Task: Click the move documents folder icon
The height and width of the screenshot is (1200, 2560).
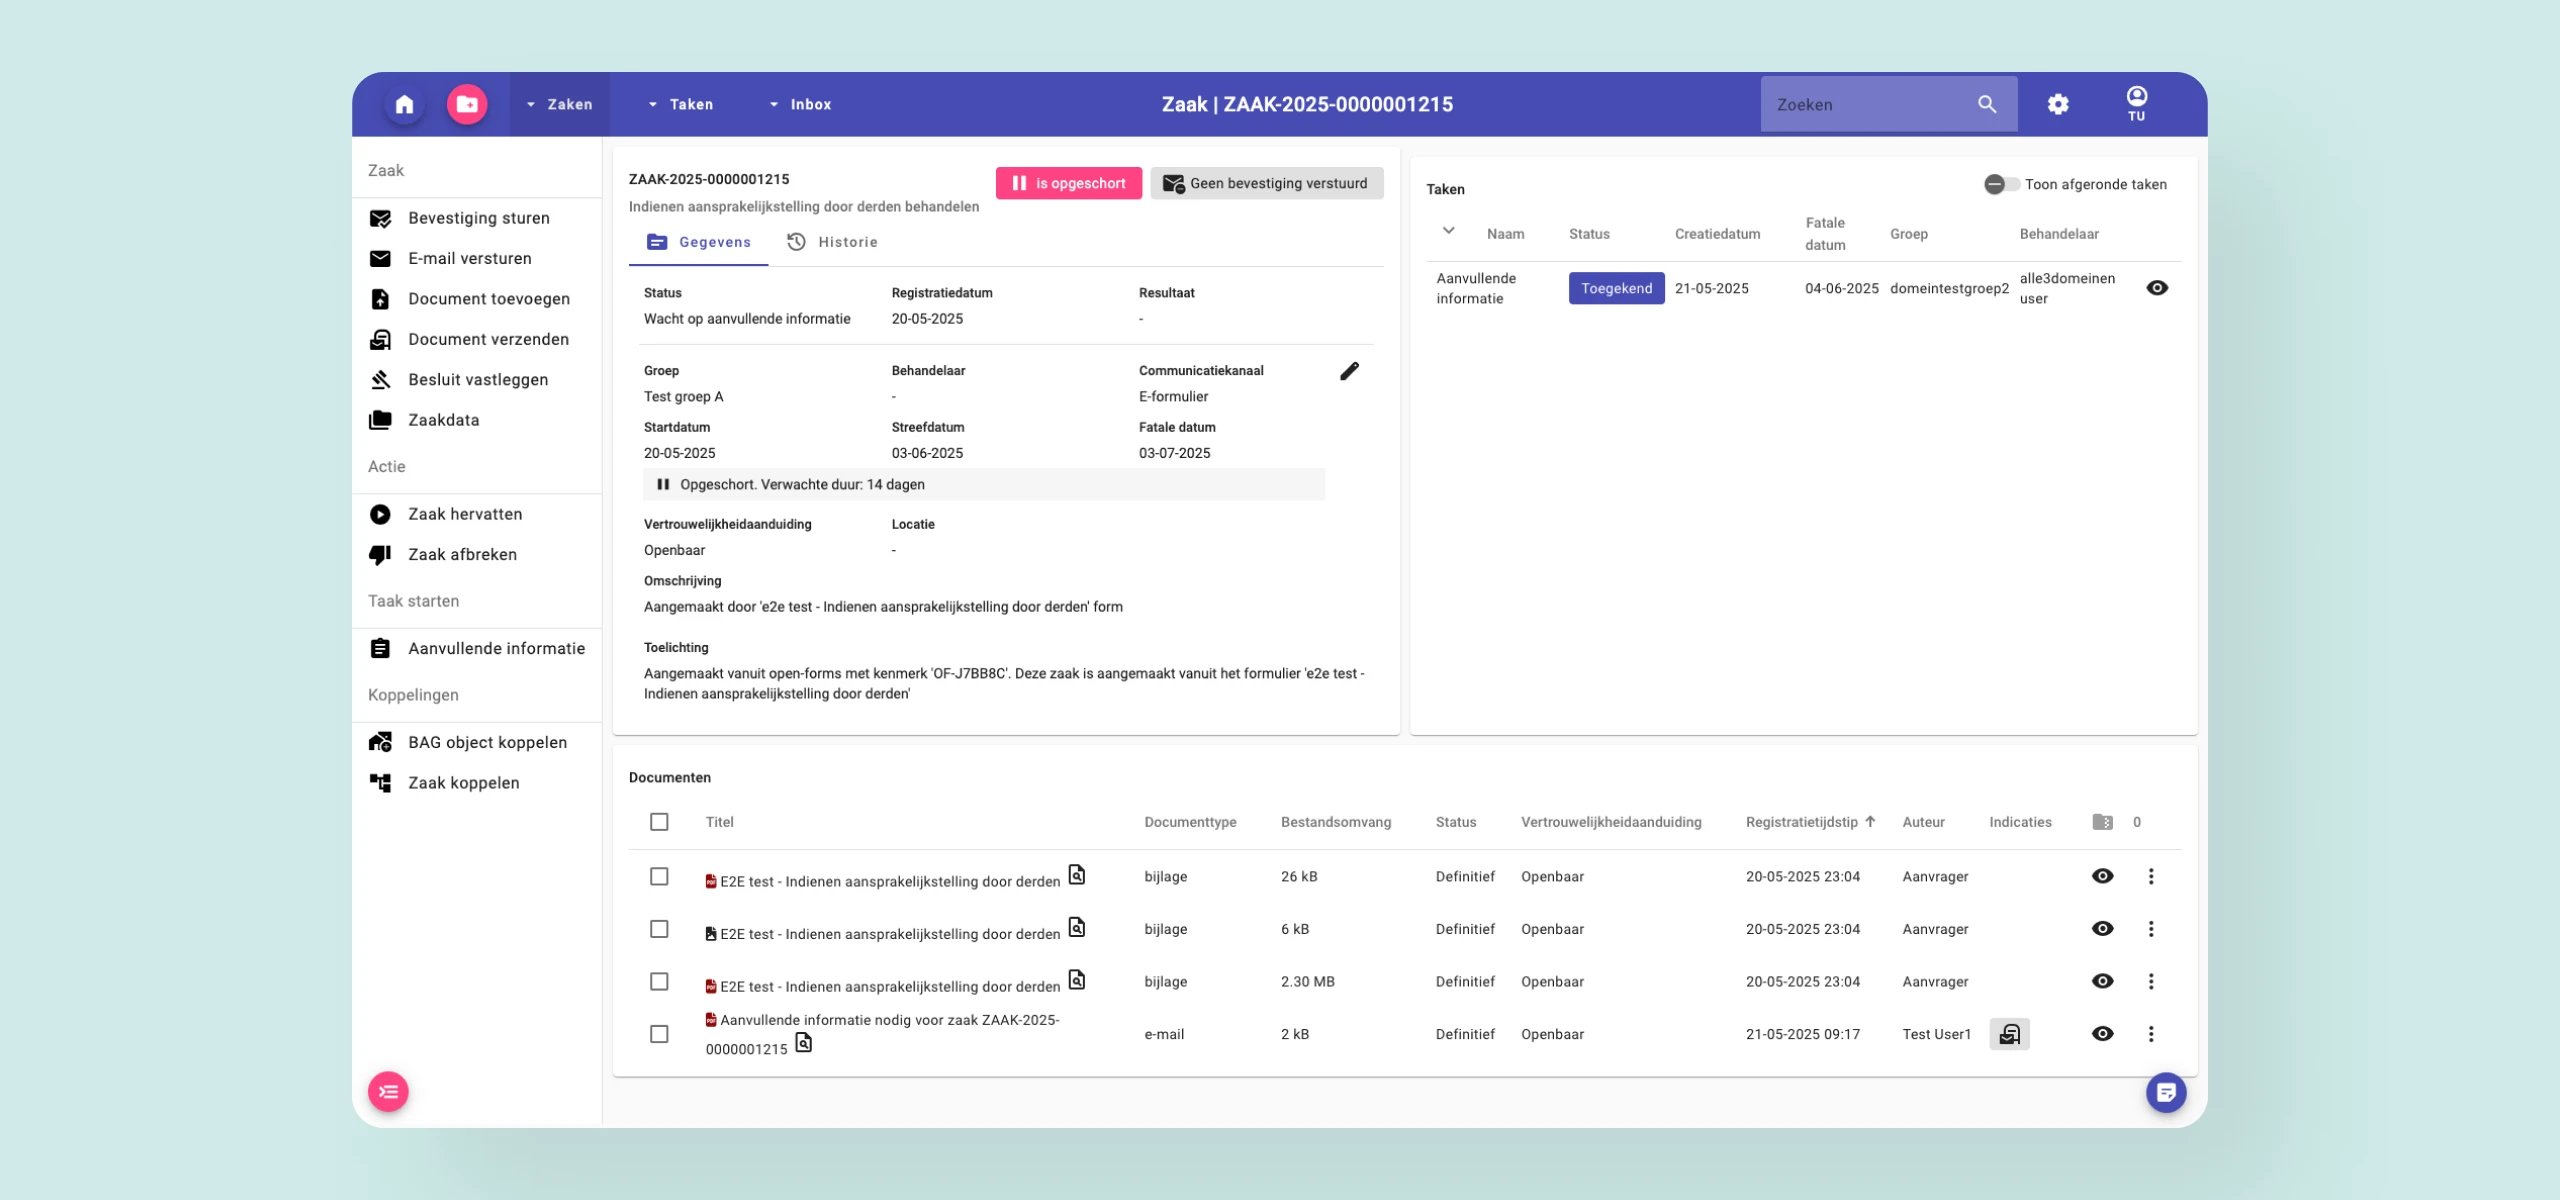Action: pyautogui.click(x=2102, y=822)
